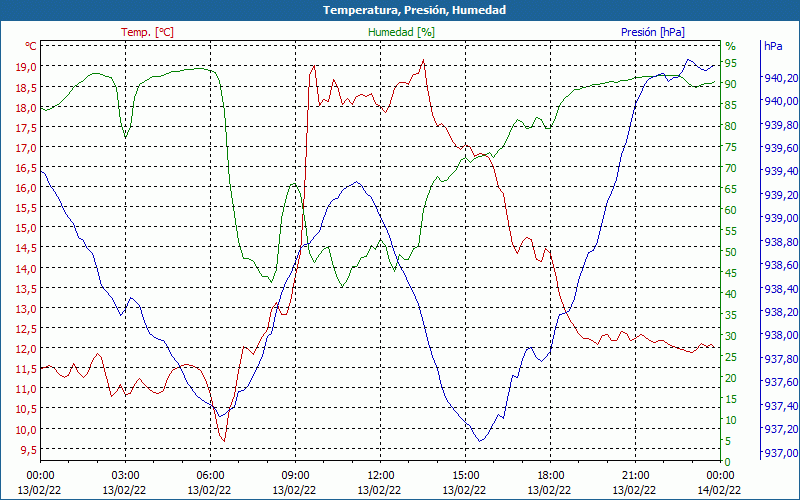The image size is (800, 500).
Task: Select the 18,0 temperature axis tick
Action: 27,108
